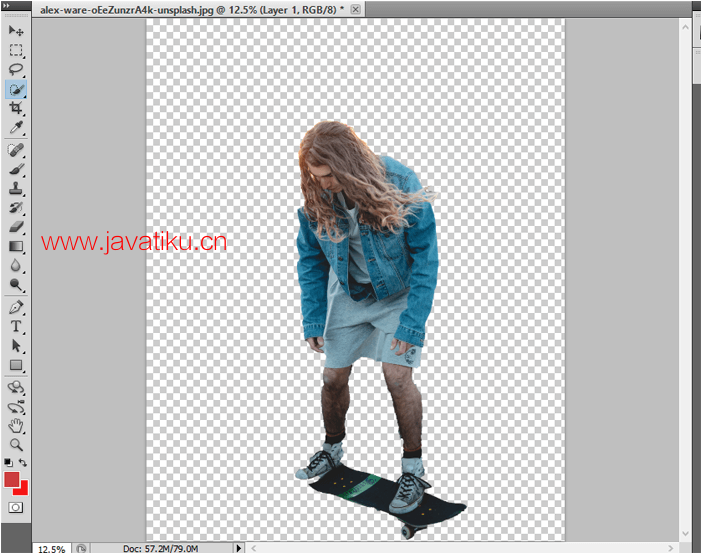Pick the Eyedropper tool
Image resolution: width=702 pixels, height=554 pixels.
pos(16,128)
